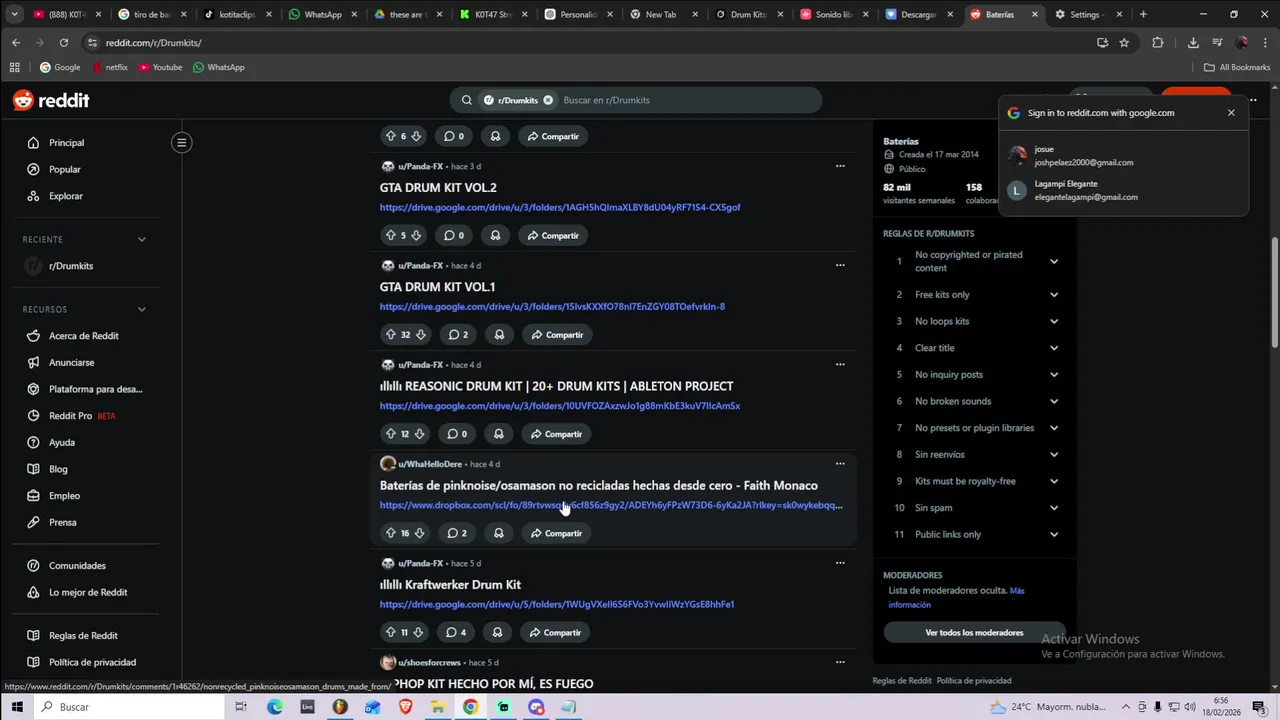The width and height of the screenshot is (1280, 720).
Task: Remove r/Drumkits filter from search box
Action: (548, 100)
